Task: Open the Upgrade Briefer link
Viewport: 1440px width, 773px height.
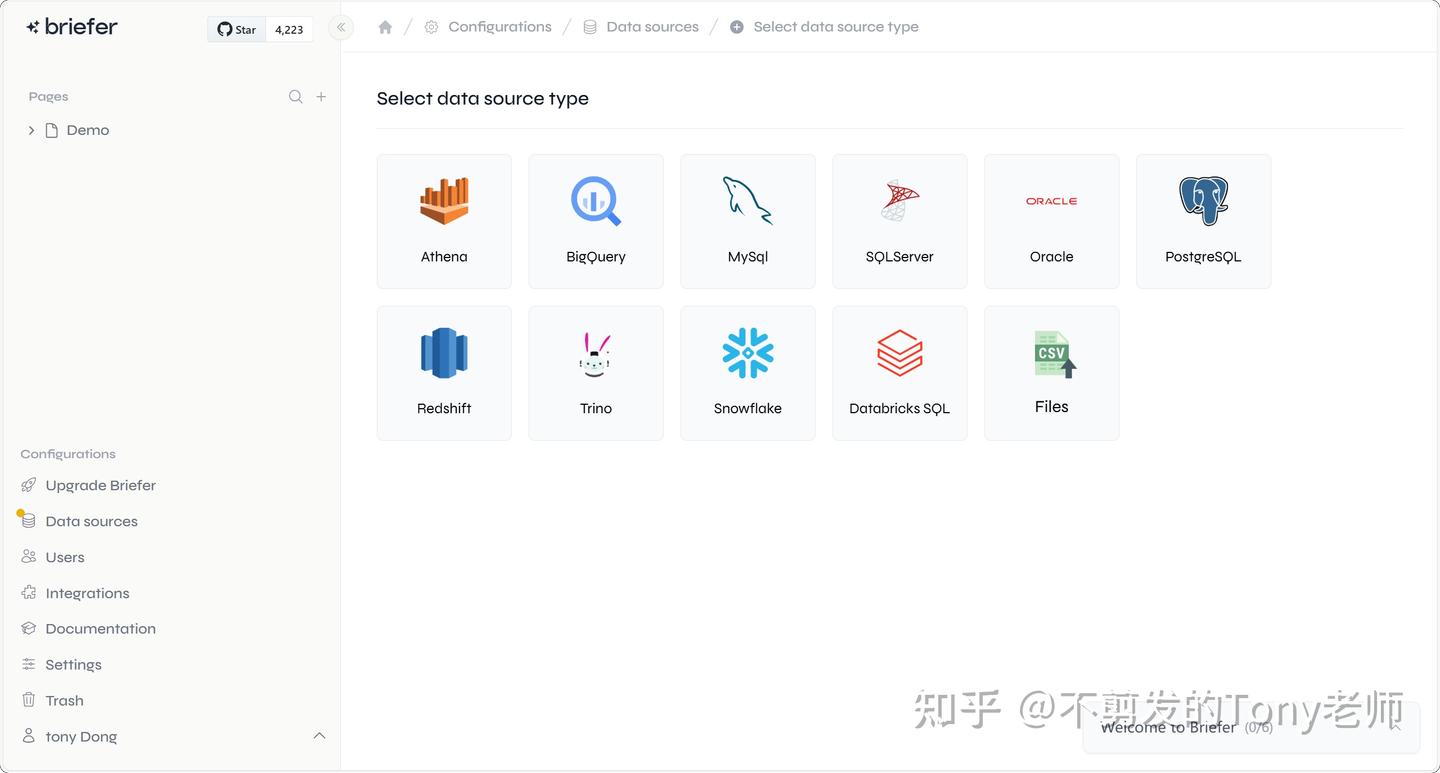Action: pyautogui.click(x=100, y=485)
